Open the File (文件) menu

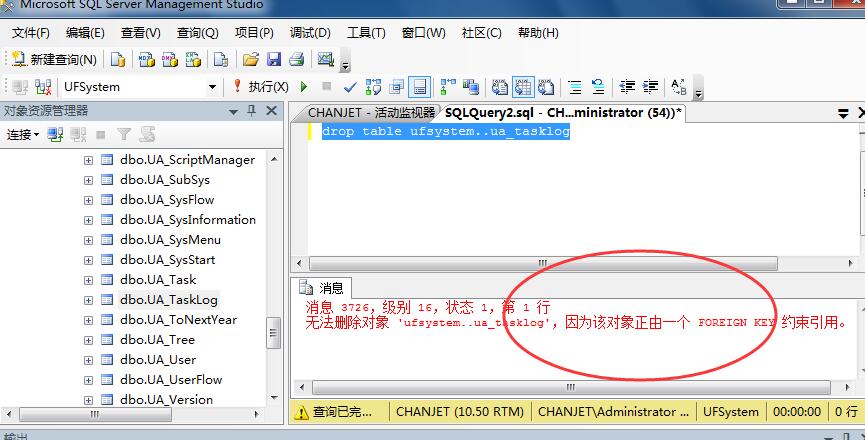[31, 33]
